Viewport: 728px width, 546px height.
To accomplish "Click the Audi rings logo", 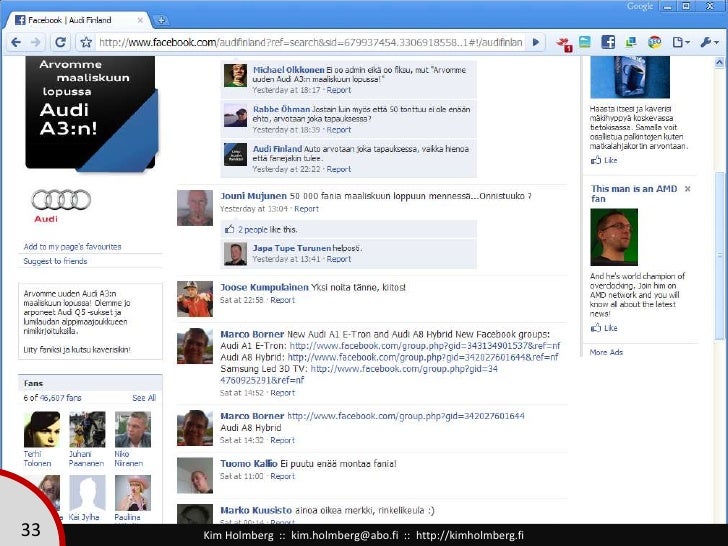I will point(61,200).
